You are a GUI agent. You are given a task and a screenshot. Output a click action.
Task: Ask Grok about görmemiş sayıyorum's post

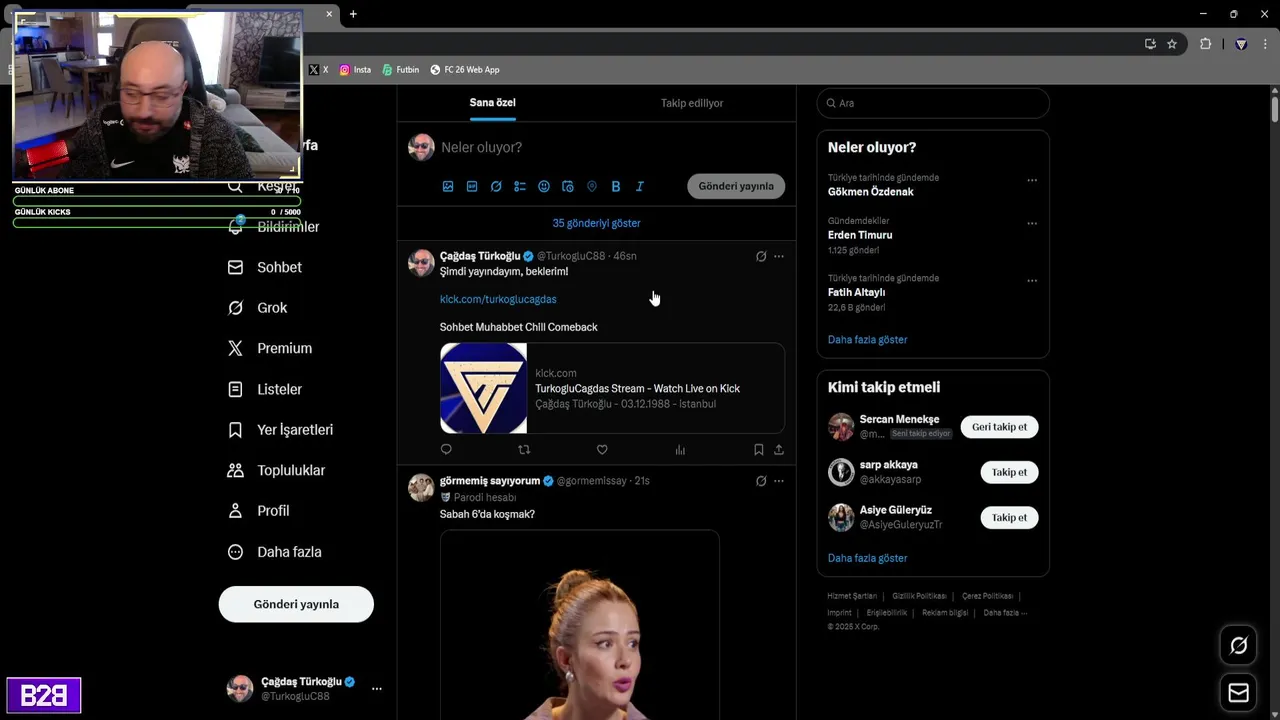pyautogui.click(x=761, y=481)
